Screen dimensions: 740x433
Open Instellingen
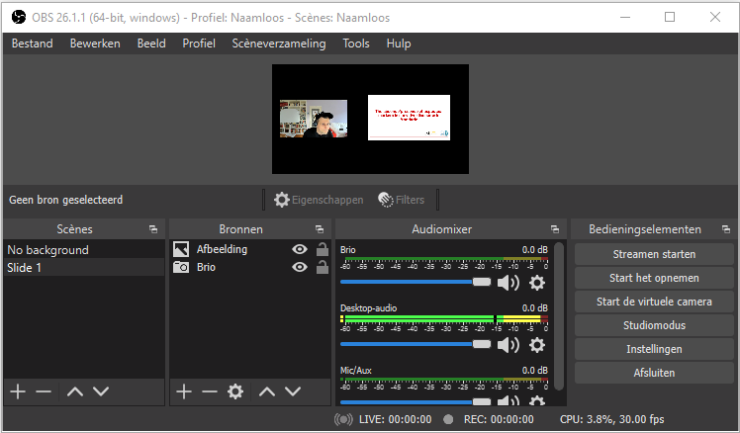pos(654,349)
